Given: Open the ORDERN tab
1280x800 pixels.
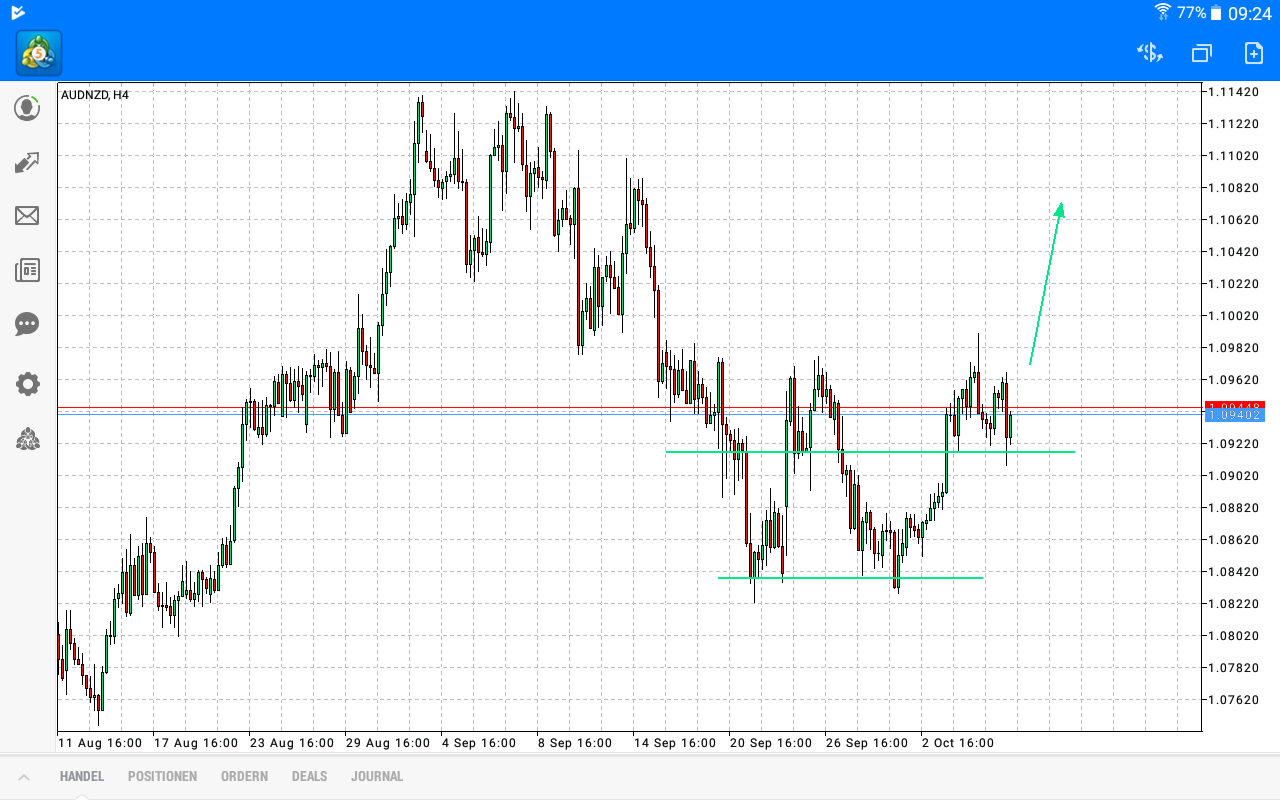Looking at the screenshot, I should (x=244, y=776).
